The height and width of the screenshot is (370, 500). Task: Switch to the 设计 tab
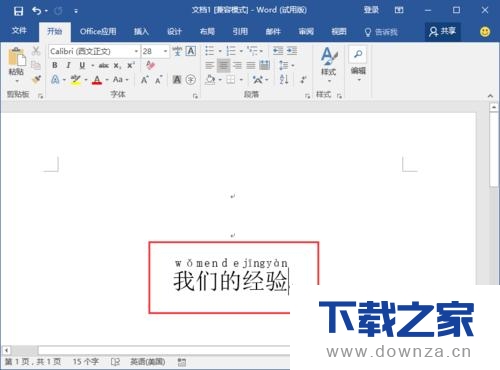[x=174, y=32]
